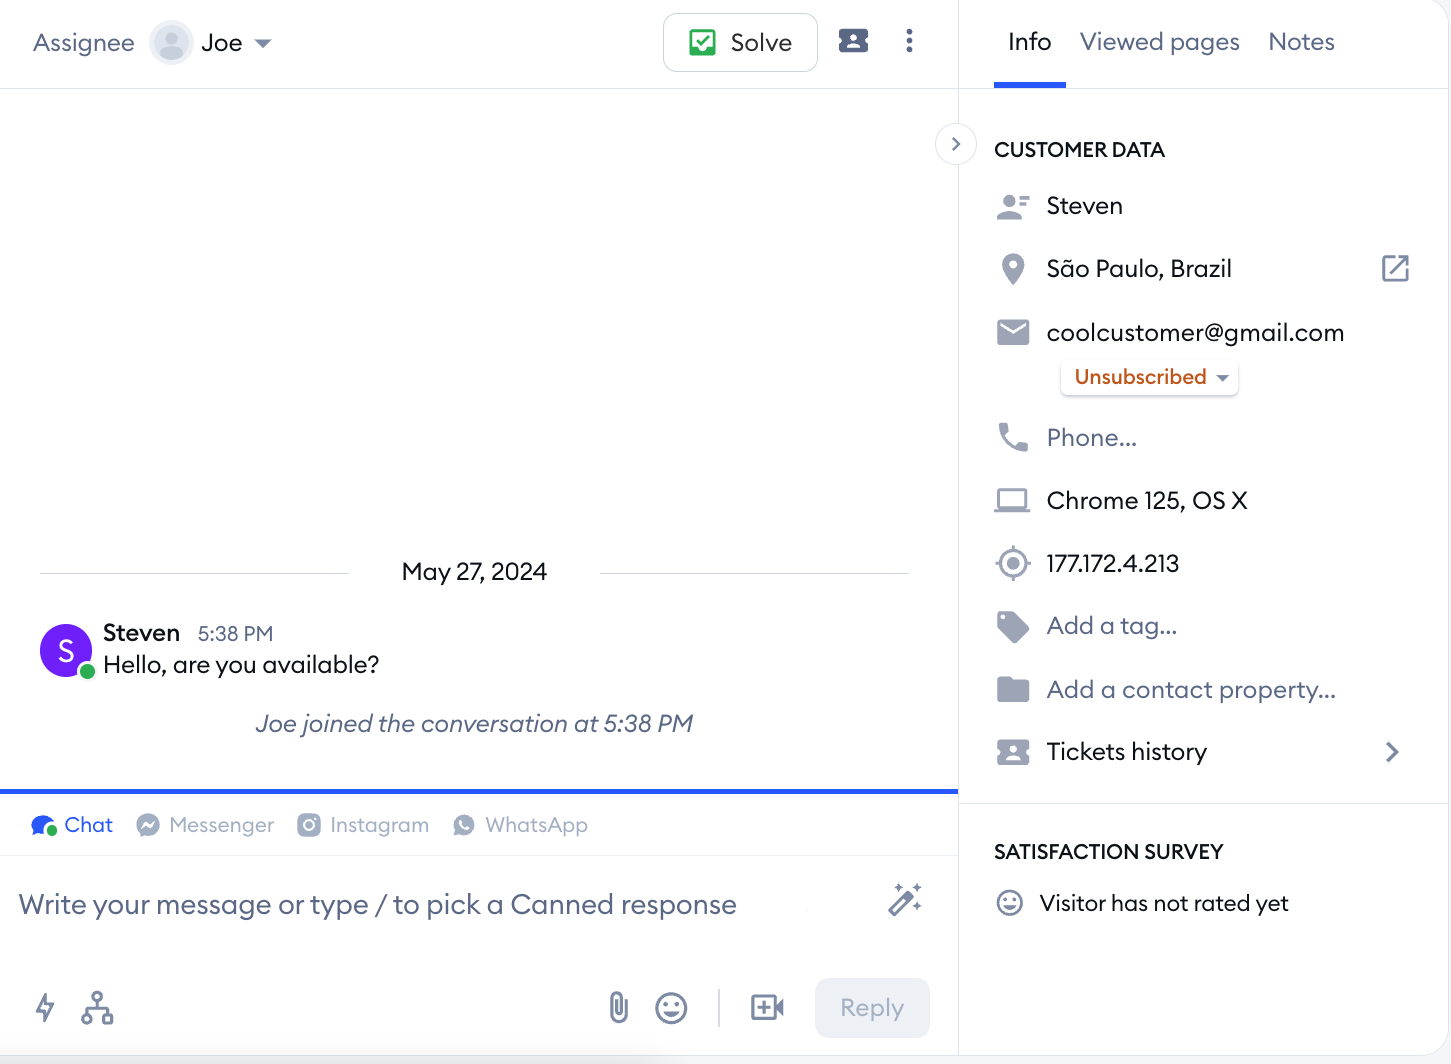Click the ticket icon next to Solve
Viewport: 1451px width, 1064px height.
click(853, 41)
